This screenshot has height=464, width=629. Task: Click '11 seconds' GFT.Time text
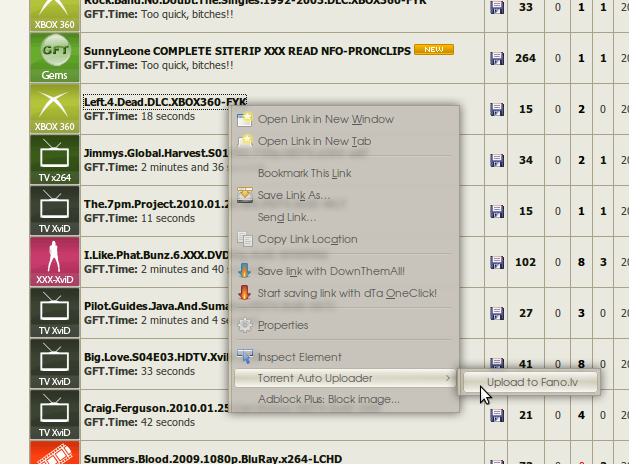(168, 218)
